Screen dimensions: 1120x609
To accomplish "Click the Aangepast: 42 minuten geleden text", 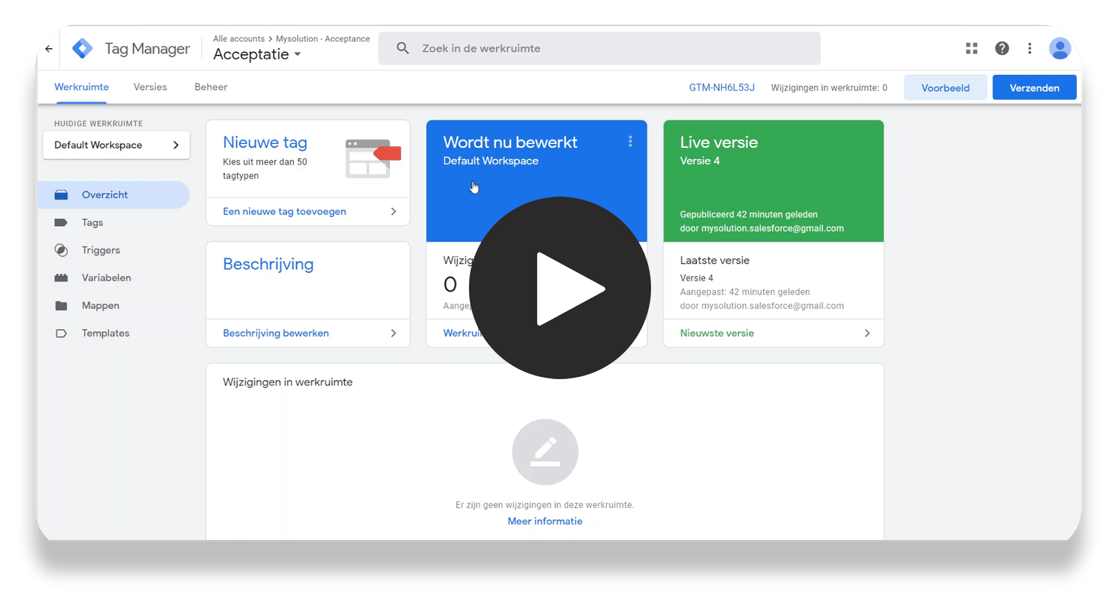I will [745, 292].
